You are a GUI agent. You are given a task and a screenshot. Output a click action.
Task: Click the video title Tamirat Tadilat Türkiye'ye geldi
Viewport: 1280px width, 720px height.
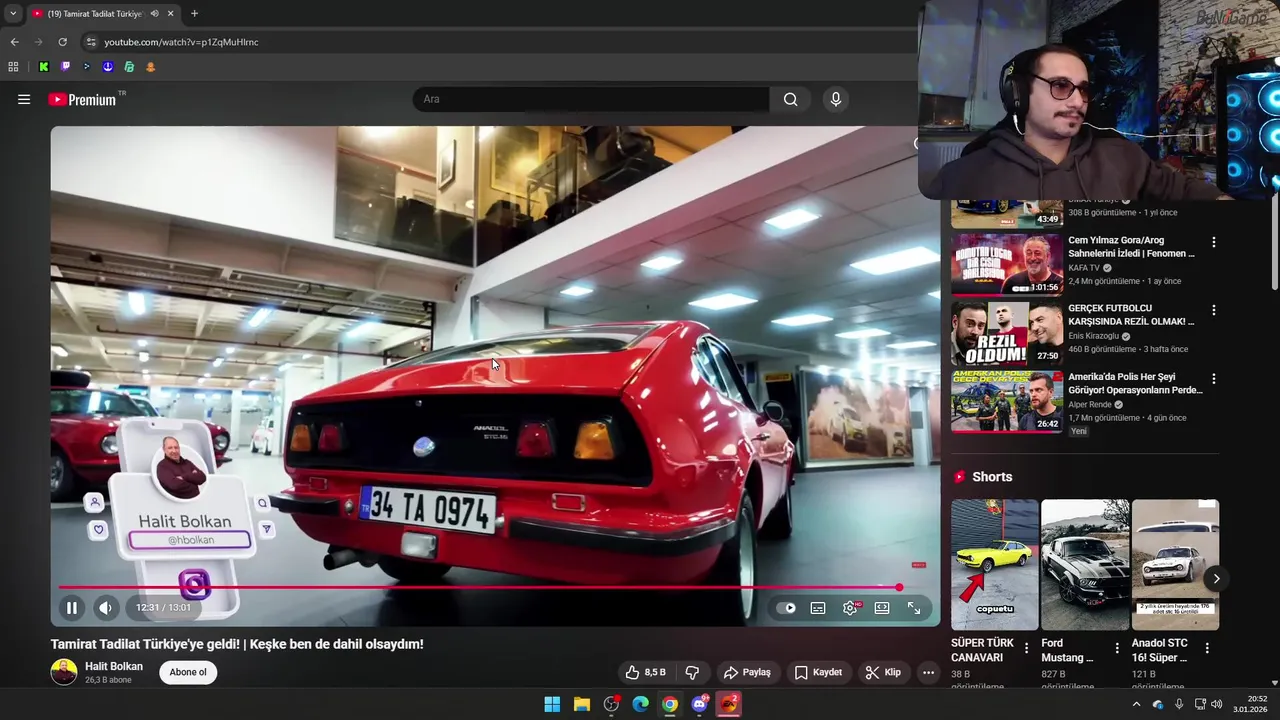(237, 644)
